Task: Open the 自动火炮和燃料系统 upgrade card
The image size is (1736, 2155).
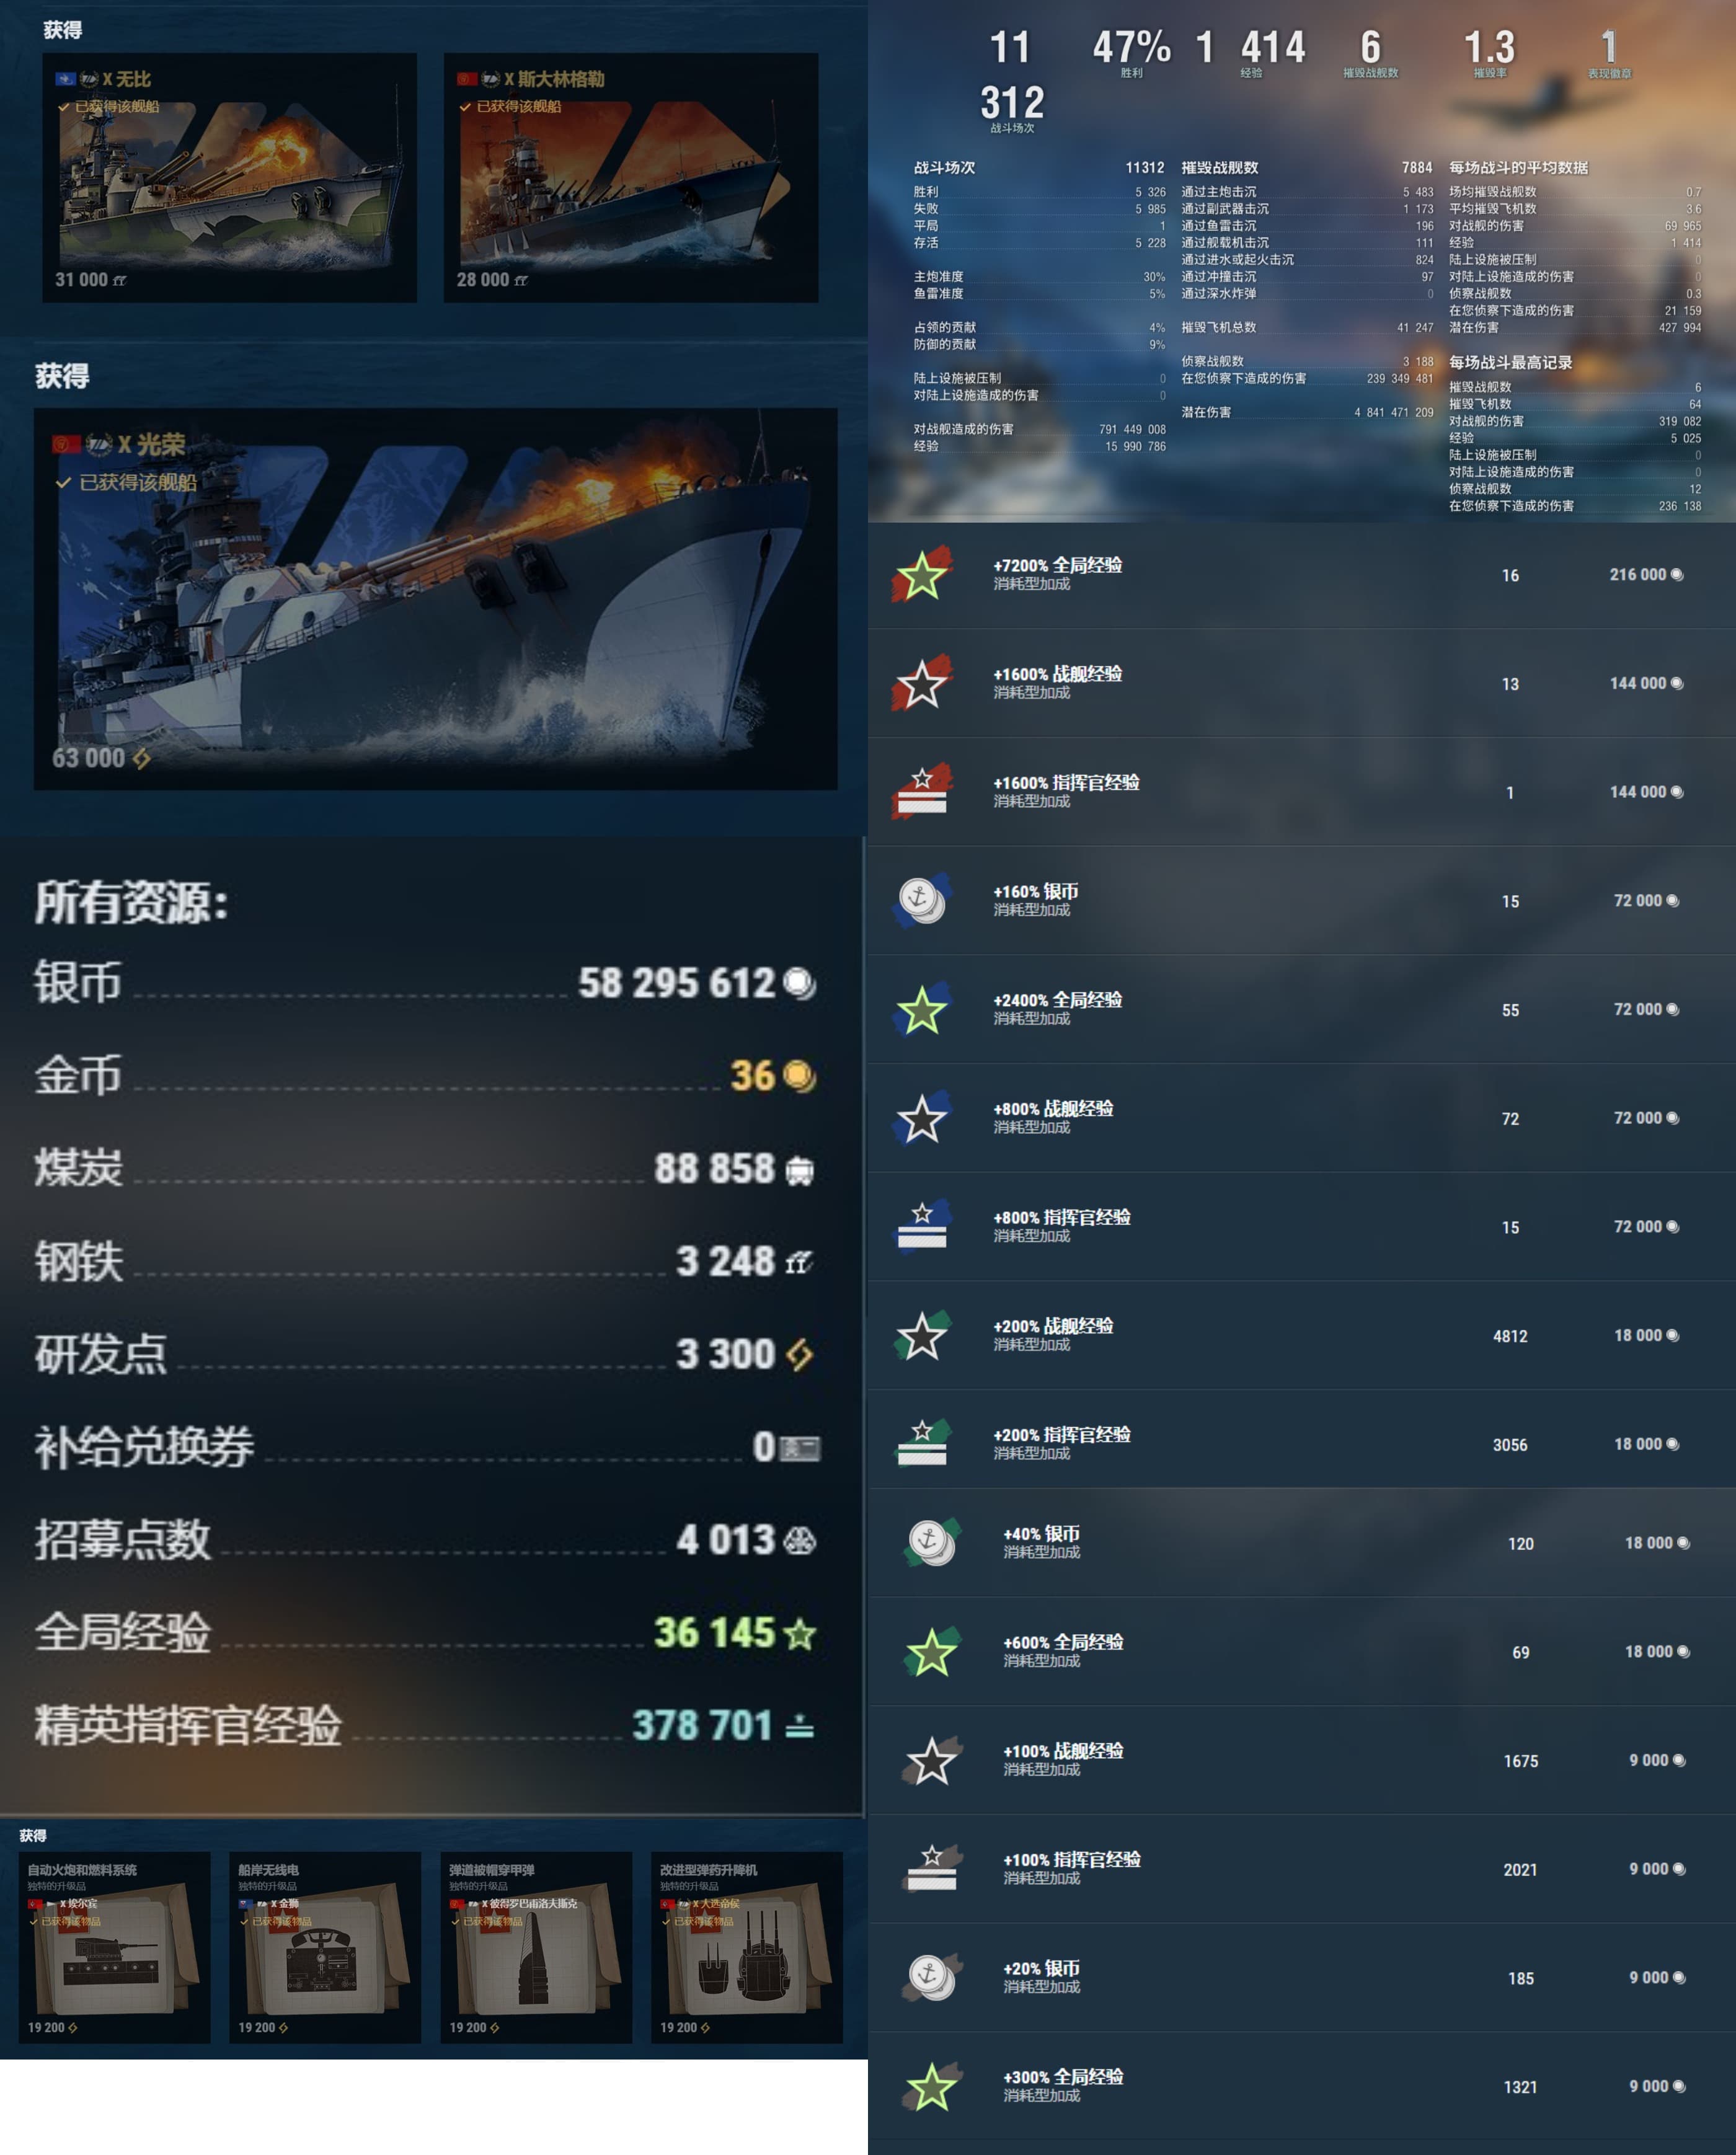Action: (114, 1947)
